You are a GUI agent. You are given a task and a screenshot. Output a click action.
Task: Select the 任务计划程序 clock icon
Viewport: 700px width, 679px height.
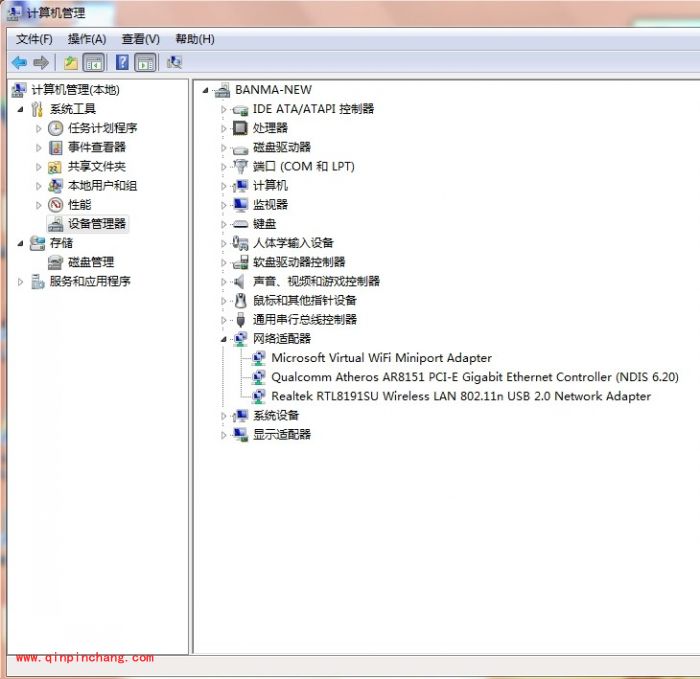56,129
